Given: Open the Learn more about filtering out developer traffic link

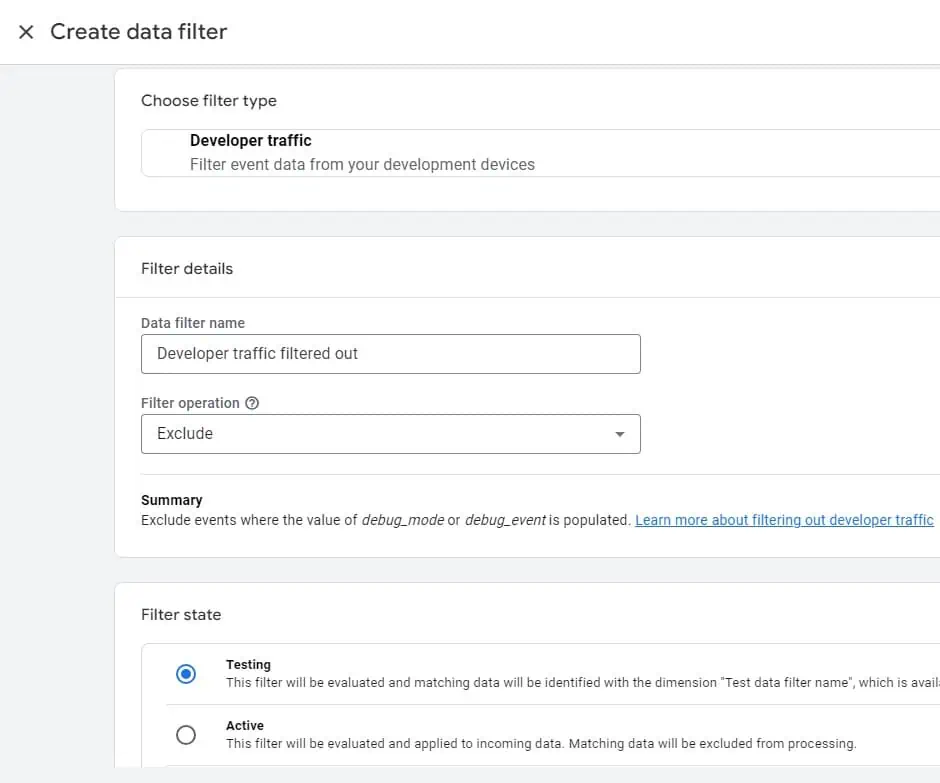Looking at the screenshot, I should tap(784, 519).
